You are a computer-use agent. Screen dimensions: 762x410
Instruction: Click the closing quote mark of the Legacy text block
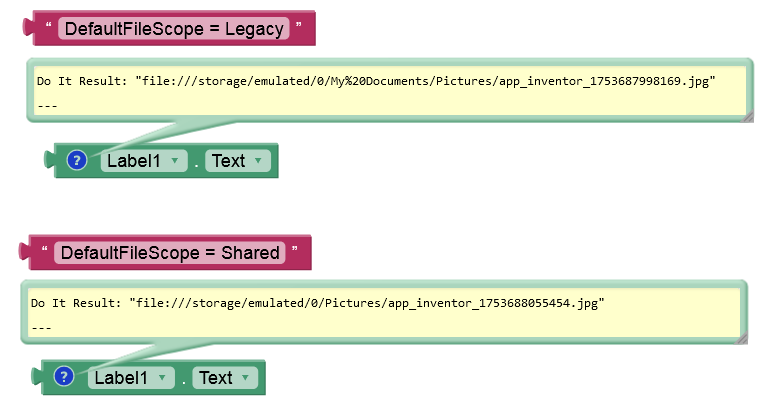point(298,27)
